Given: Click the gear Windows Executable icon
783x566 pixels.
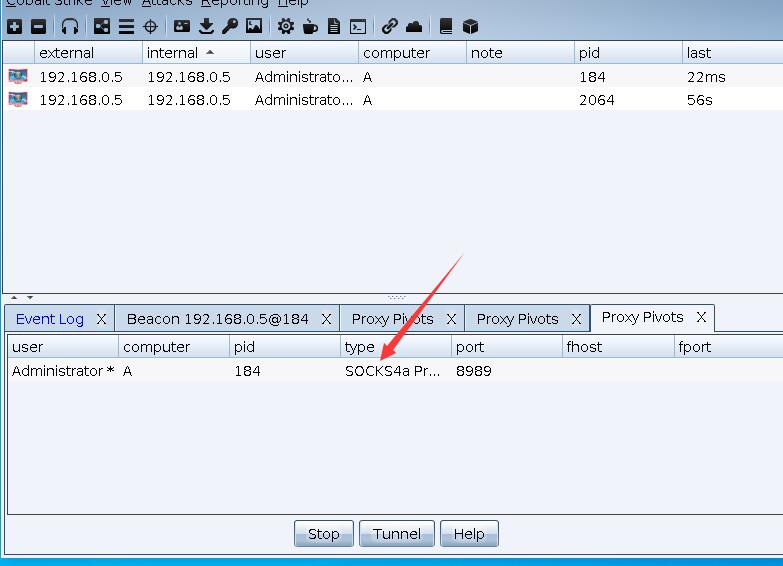Looking at the screenshot, I should tap(286, 26).
